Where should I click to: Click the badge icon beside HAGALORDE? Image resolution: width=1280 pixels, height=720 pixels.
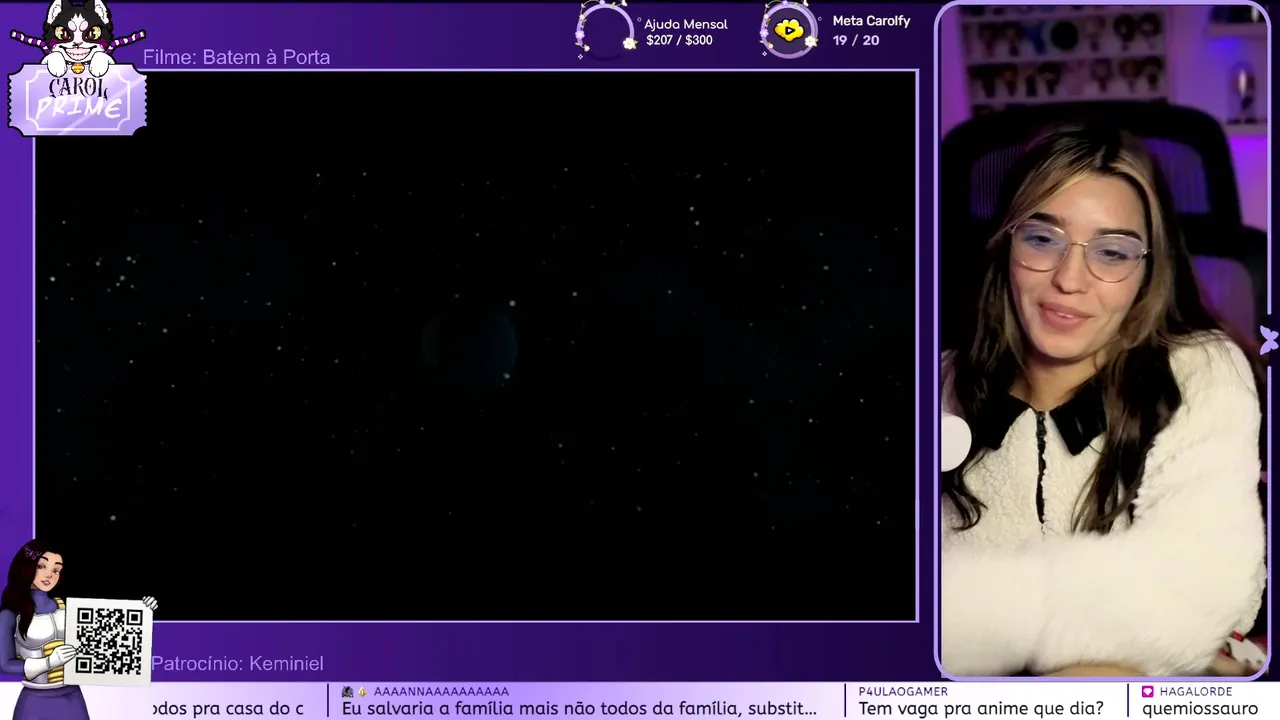[x=1148, y=692]
